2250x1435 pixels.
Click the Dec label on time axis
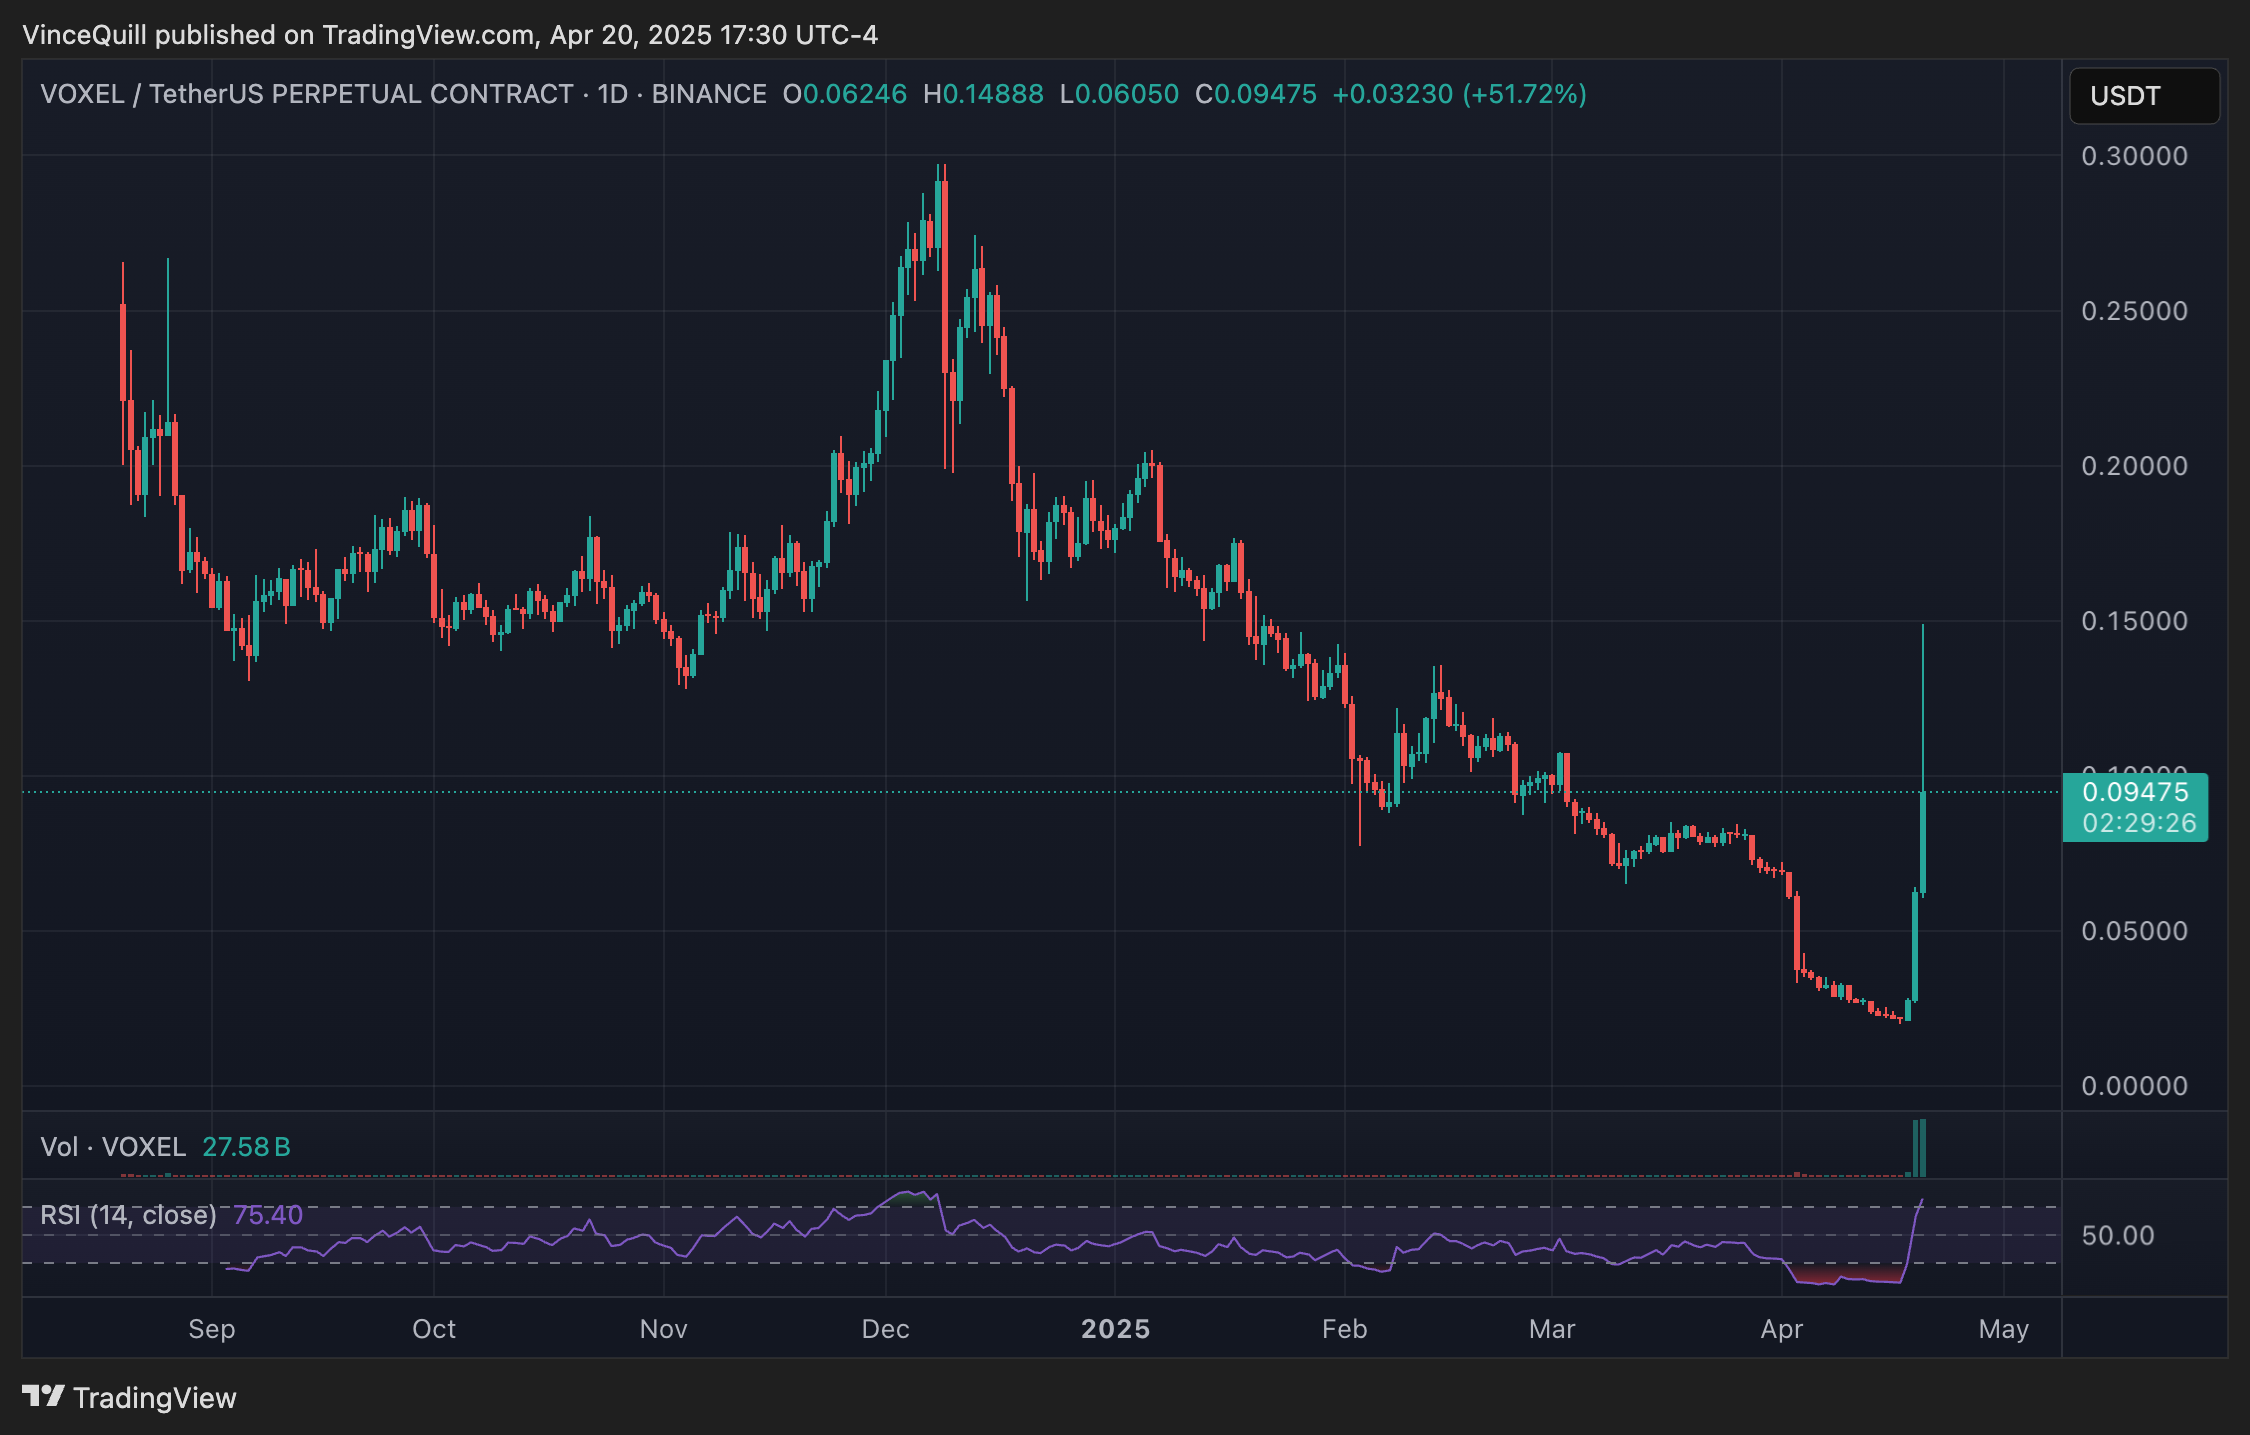[885, 1329]
